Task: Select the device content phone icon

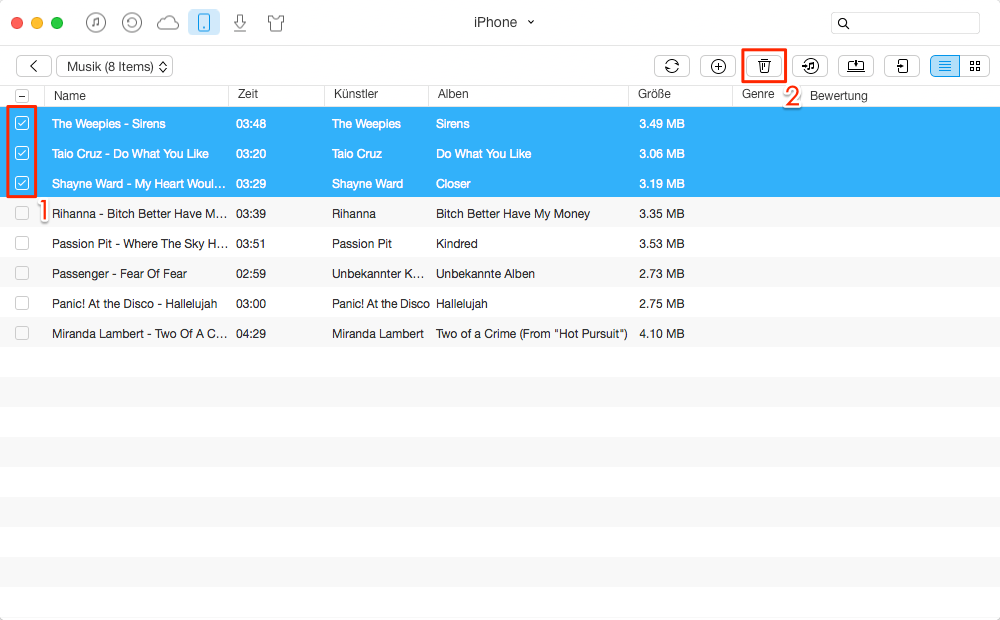Action: (204, 22)
